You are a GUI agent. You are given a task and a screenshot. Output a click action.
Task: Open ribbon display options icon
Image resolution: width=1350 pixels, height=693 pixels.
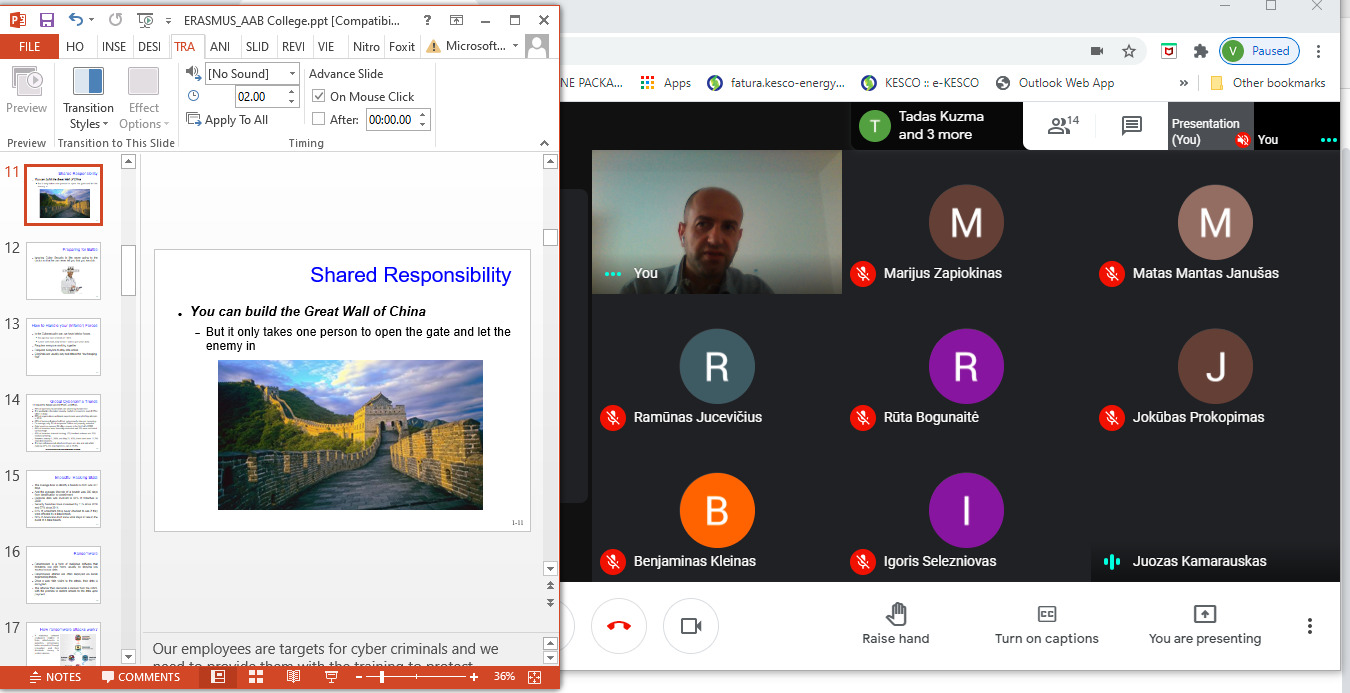pyautogui.click(x=457, y=20)
